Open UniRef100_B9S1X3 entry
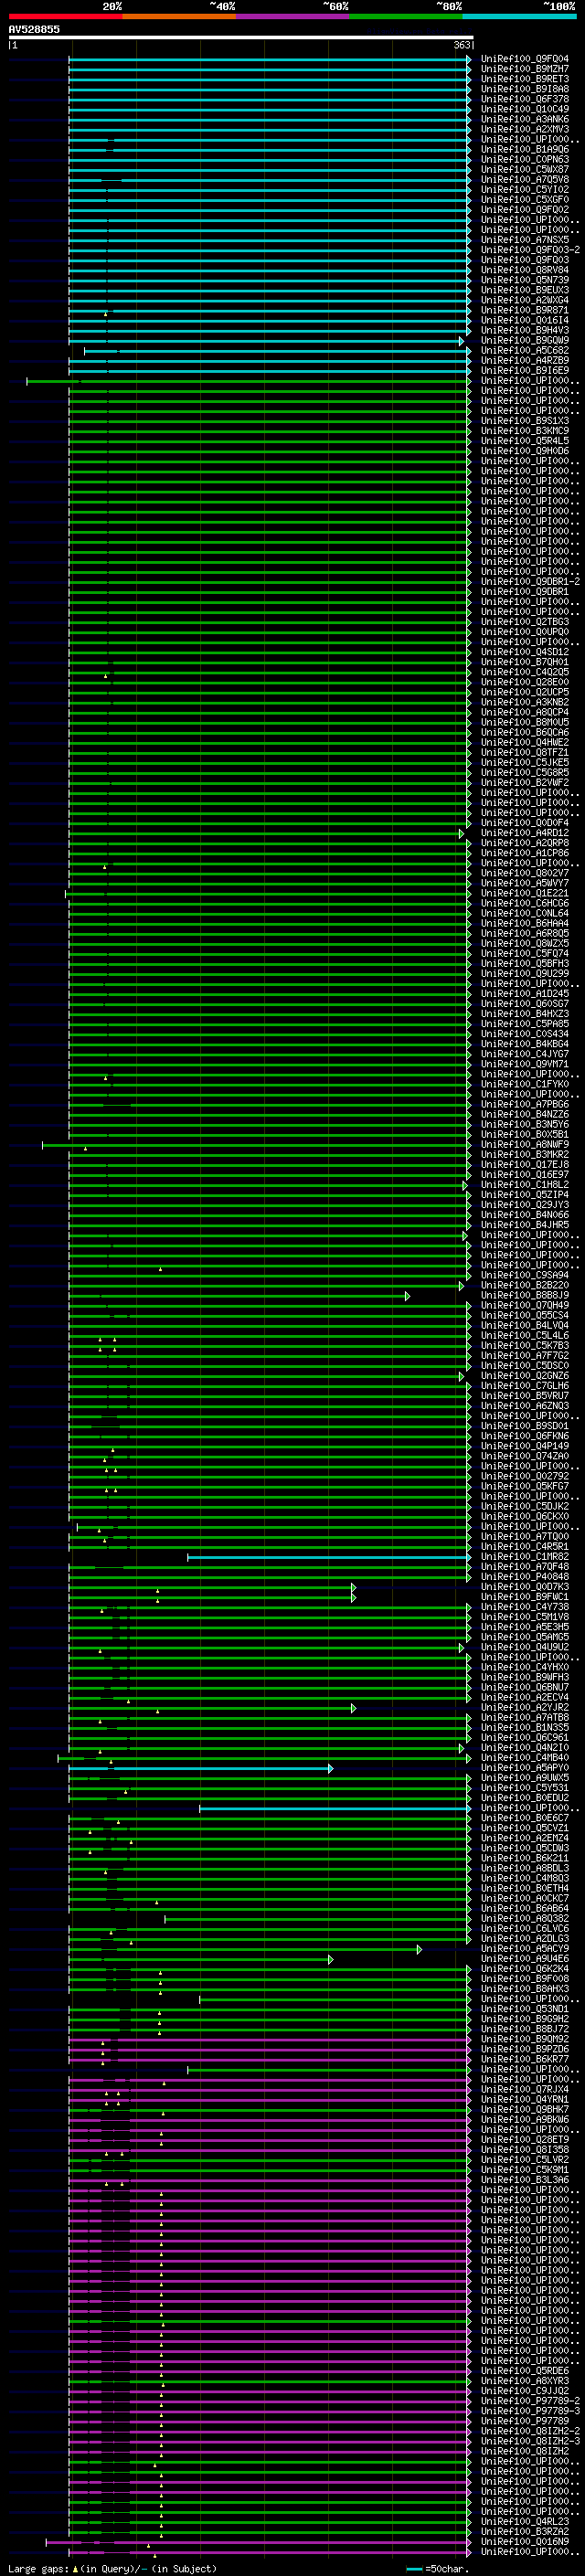The width and height of the screenshot is (585, 2576). click(524, 421)
